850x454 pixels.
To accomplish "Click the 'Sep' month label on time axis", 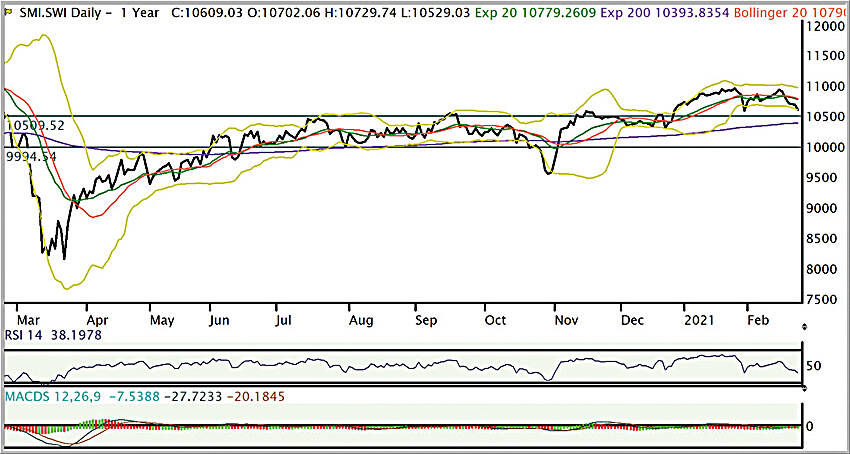I will click(427, 320).
